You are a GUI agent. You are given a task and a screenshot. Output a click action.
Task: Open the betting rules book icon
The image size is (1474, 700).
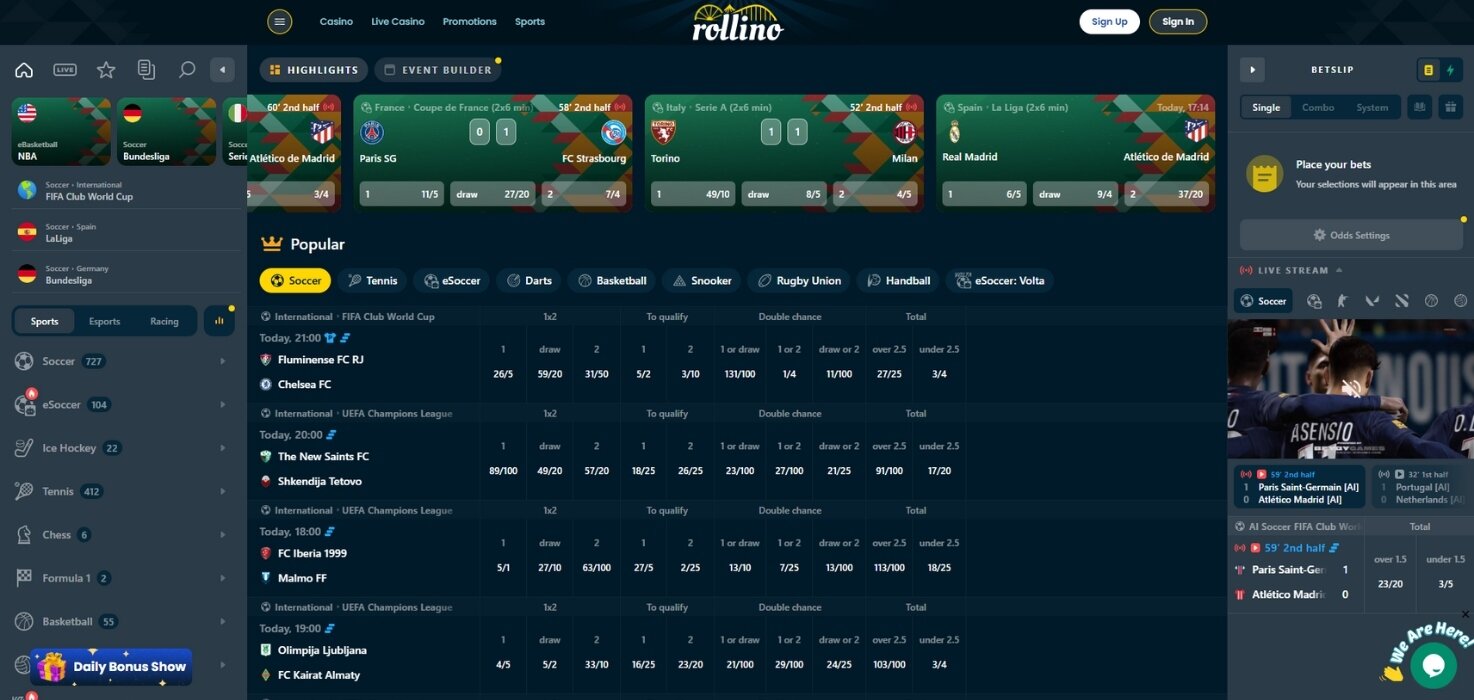pyautogui.click(x=1418, y=107)
